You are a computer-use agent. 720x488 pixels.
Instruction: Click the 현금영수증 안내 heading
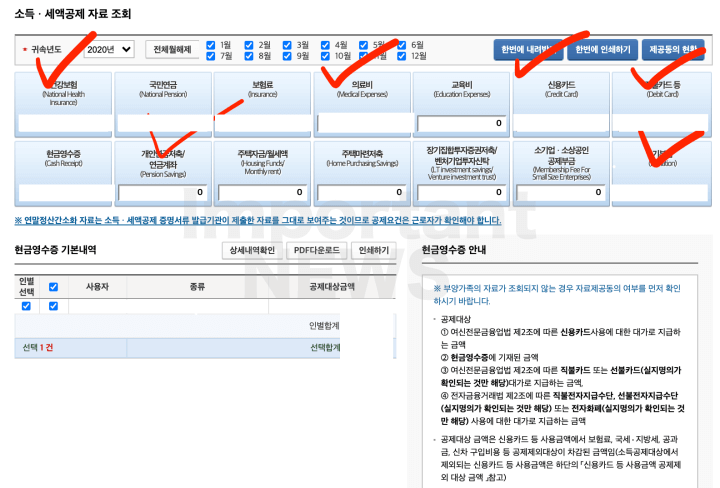tap(454, 250)
